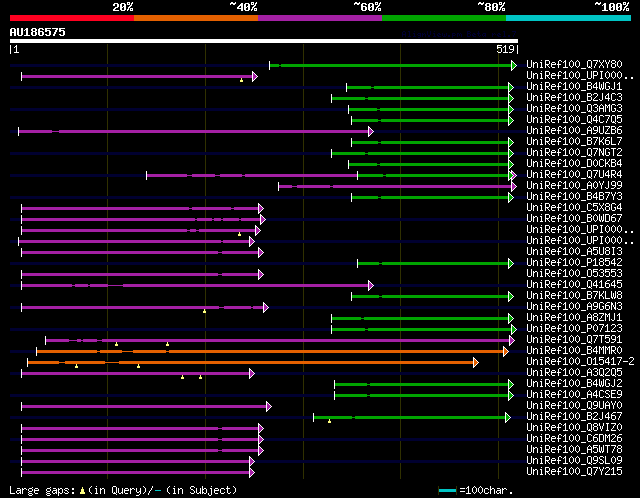The height and width of the screenshot is (498, 640).
Task: Open the UniRef100_P18542 hit
Action: click(x=574, y=263)
